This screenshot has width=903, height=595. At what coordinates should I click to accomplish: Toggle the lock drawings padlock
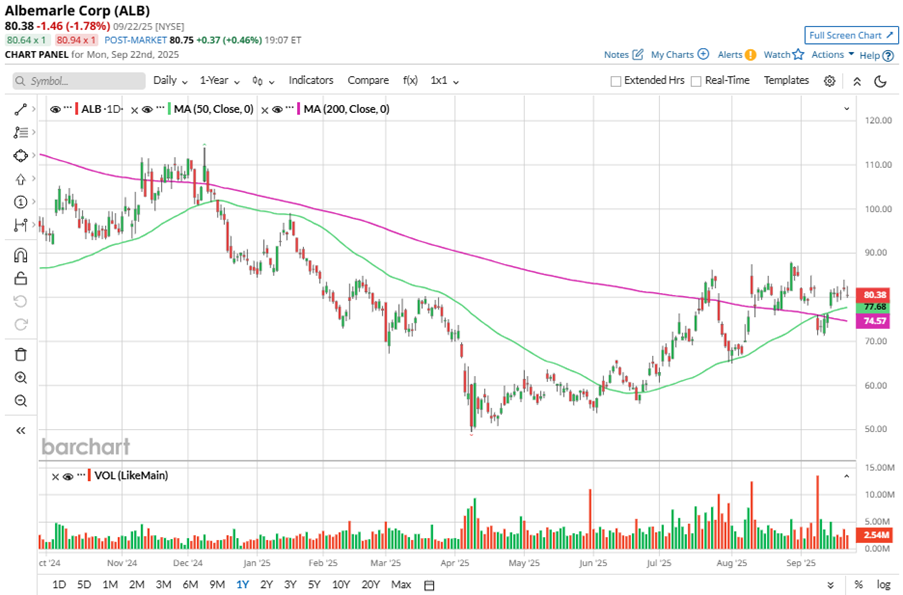pyautogui.click(x=21, y=278)
